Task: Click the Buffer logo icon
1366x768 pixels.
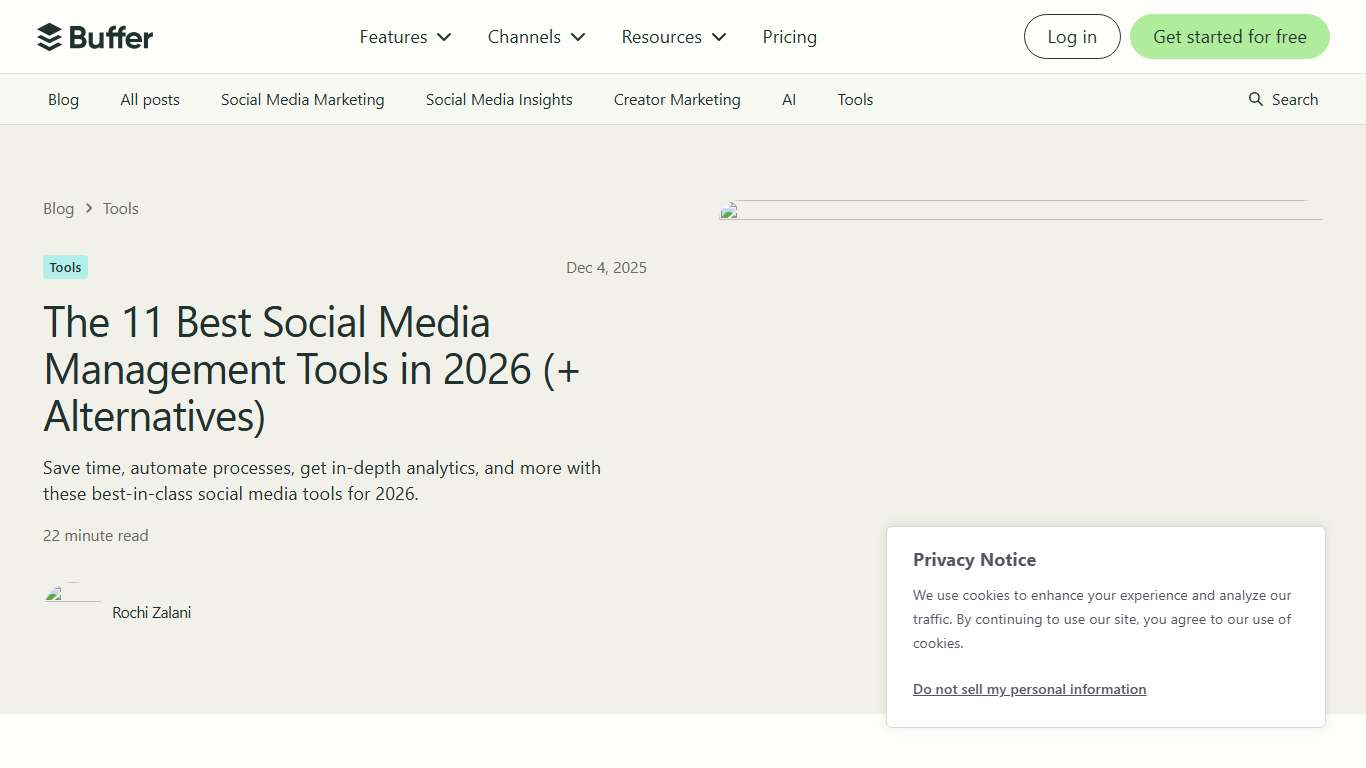Action: coord(47,36)
